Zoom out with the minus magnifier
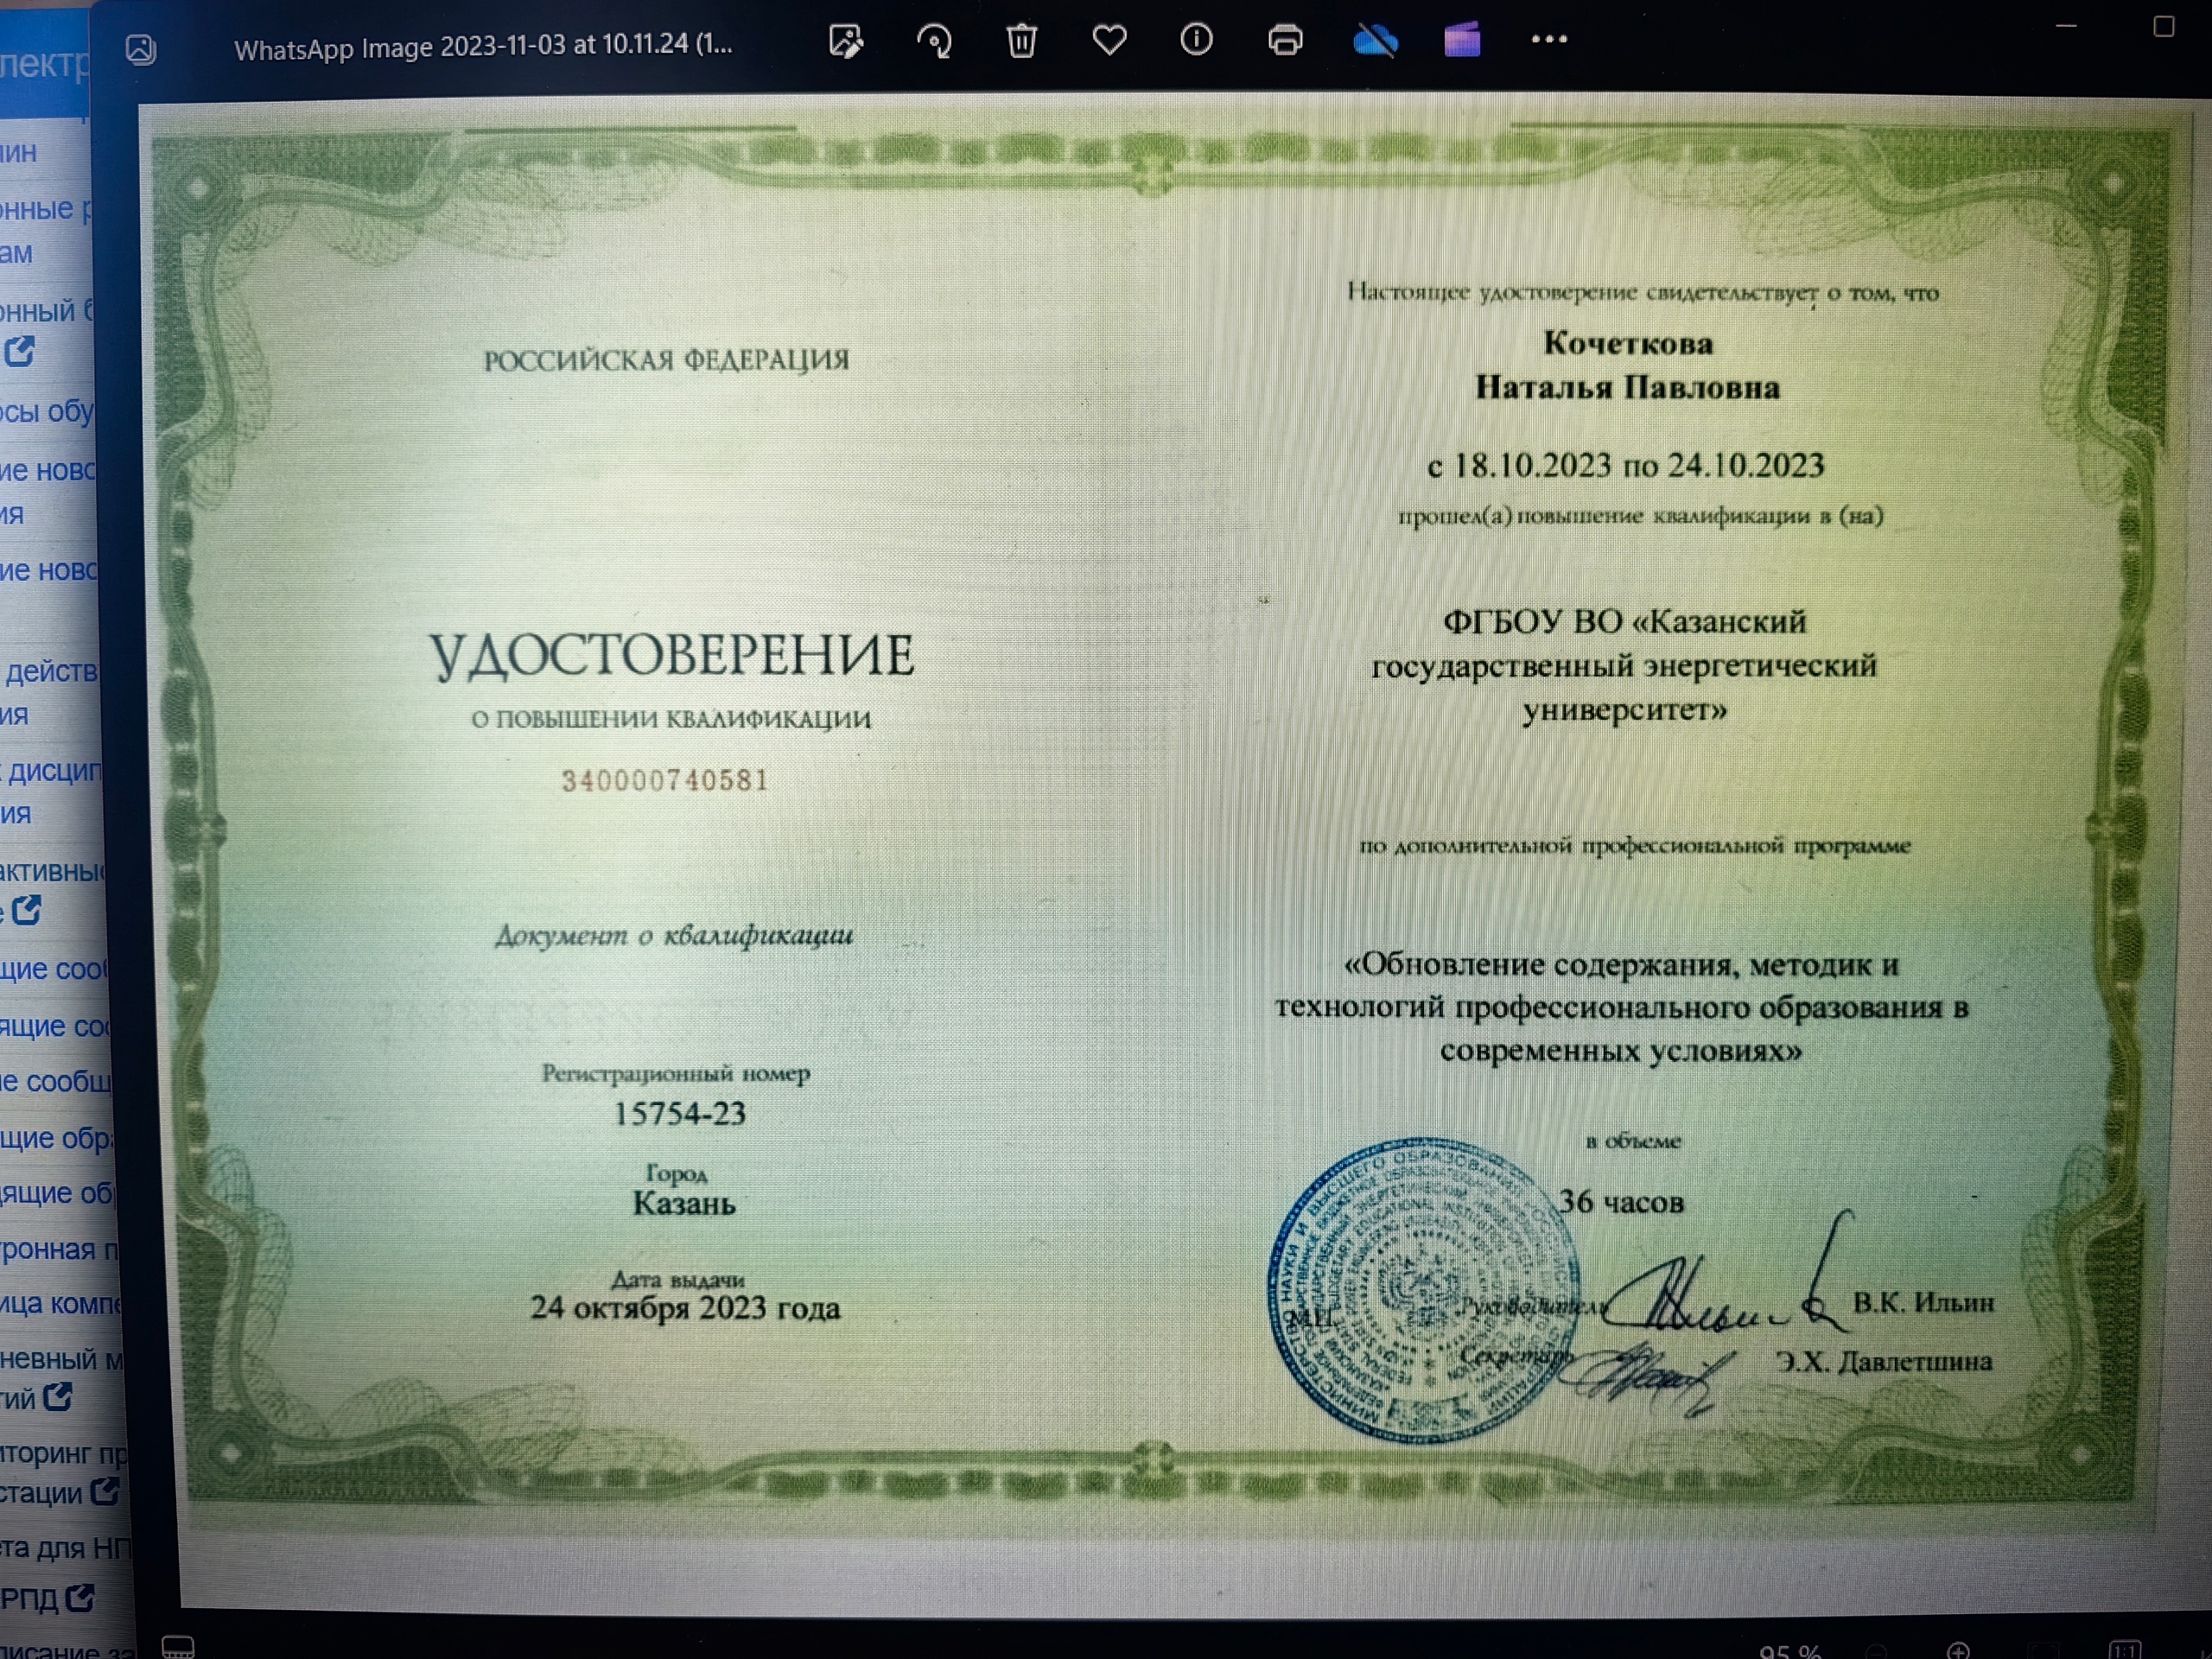Screen dimensions: 2212x1659 point(1876,1652)
